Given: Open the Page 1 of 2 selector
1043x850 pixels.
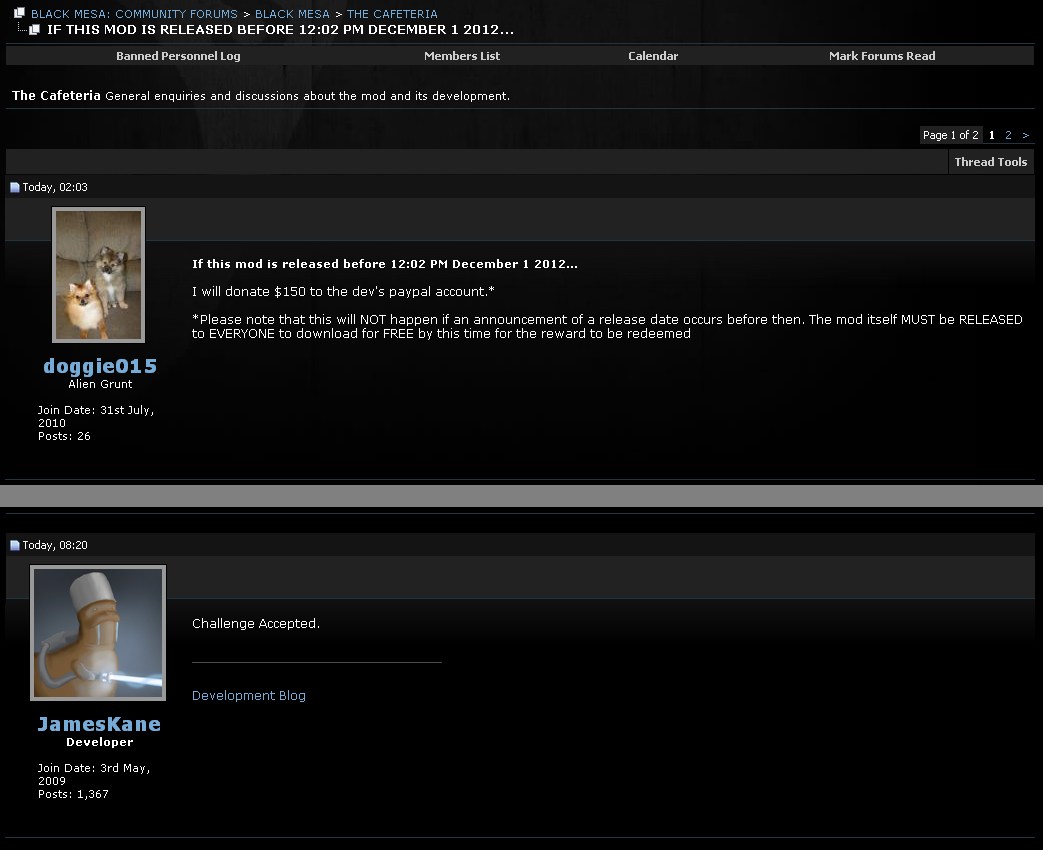Looking at the screenshot, I should pyautogui.click(x=950, y=135).
